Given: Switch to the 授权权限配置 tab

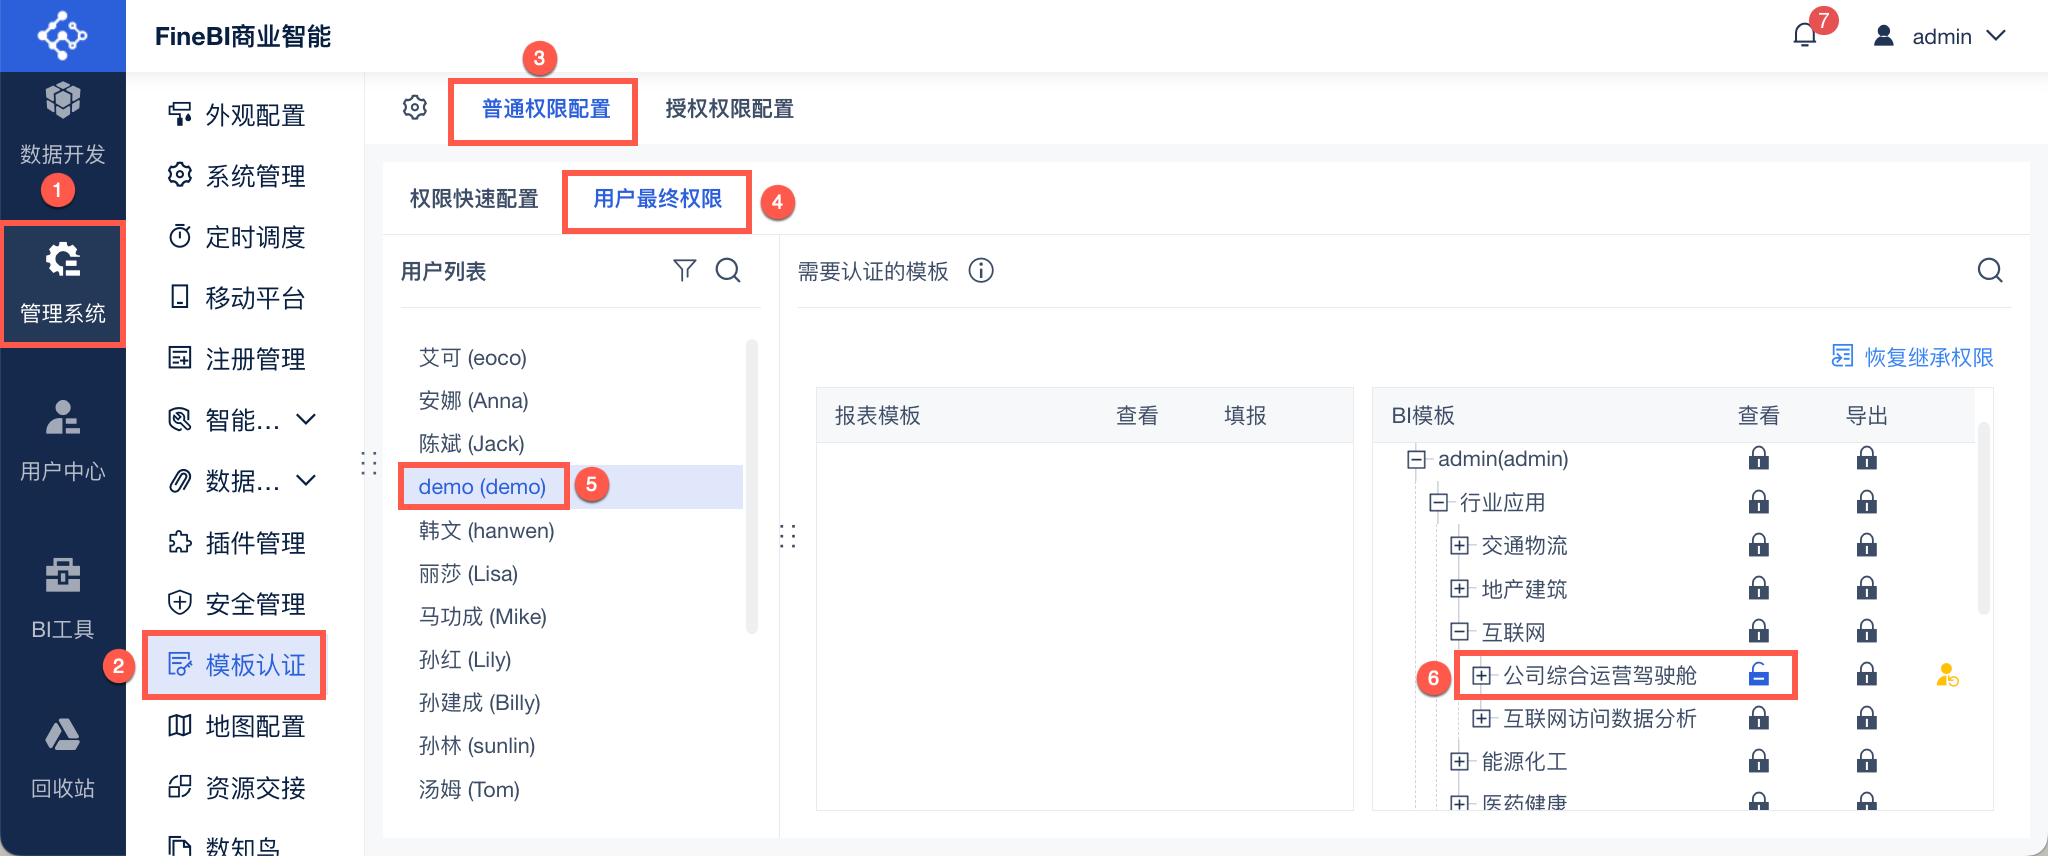Looking at the screenshot, I should 729,109.
